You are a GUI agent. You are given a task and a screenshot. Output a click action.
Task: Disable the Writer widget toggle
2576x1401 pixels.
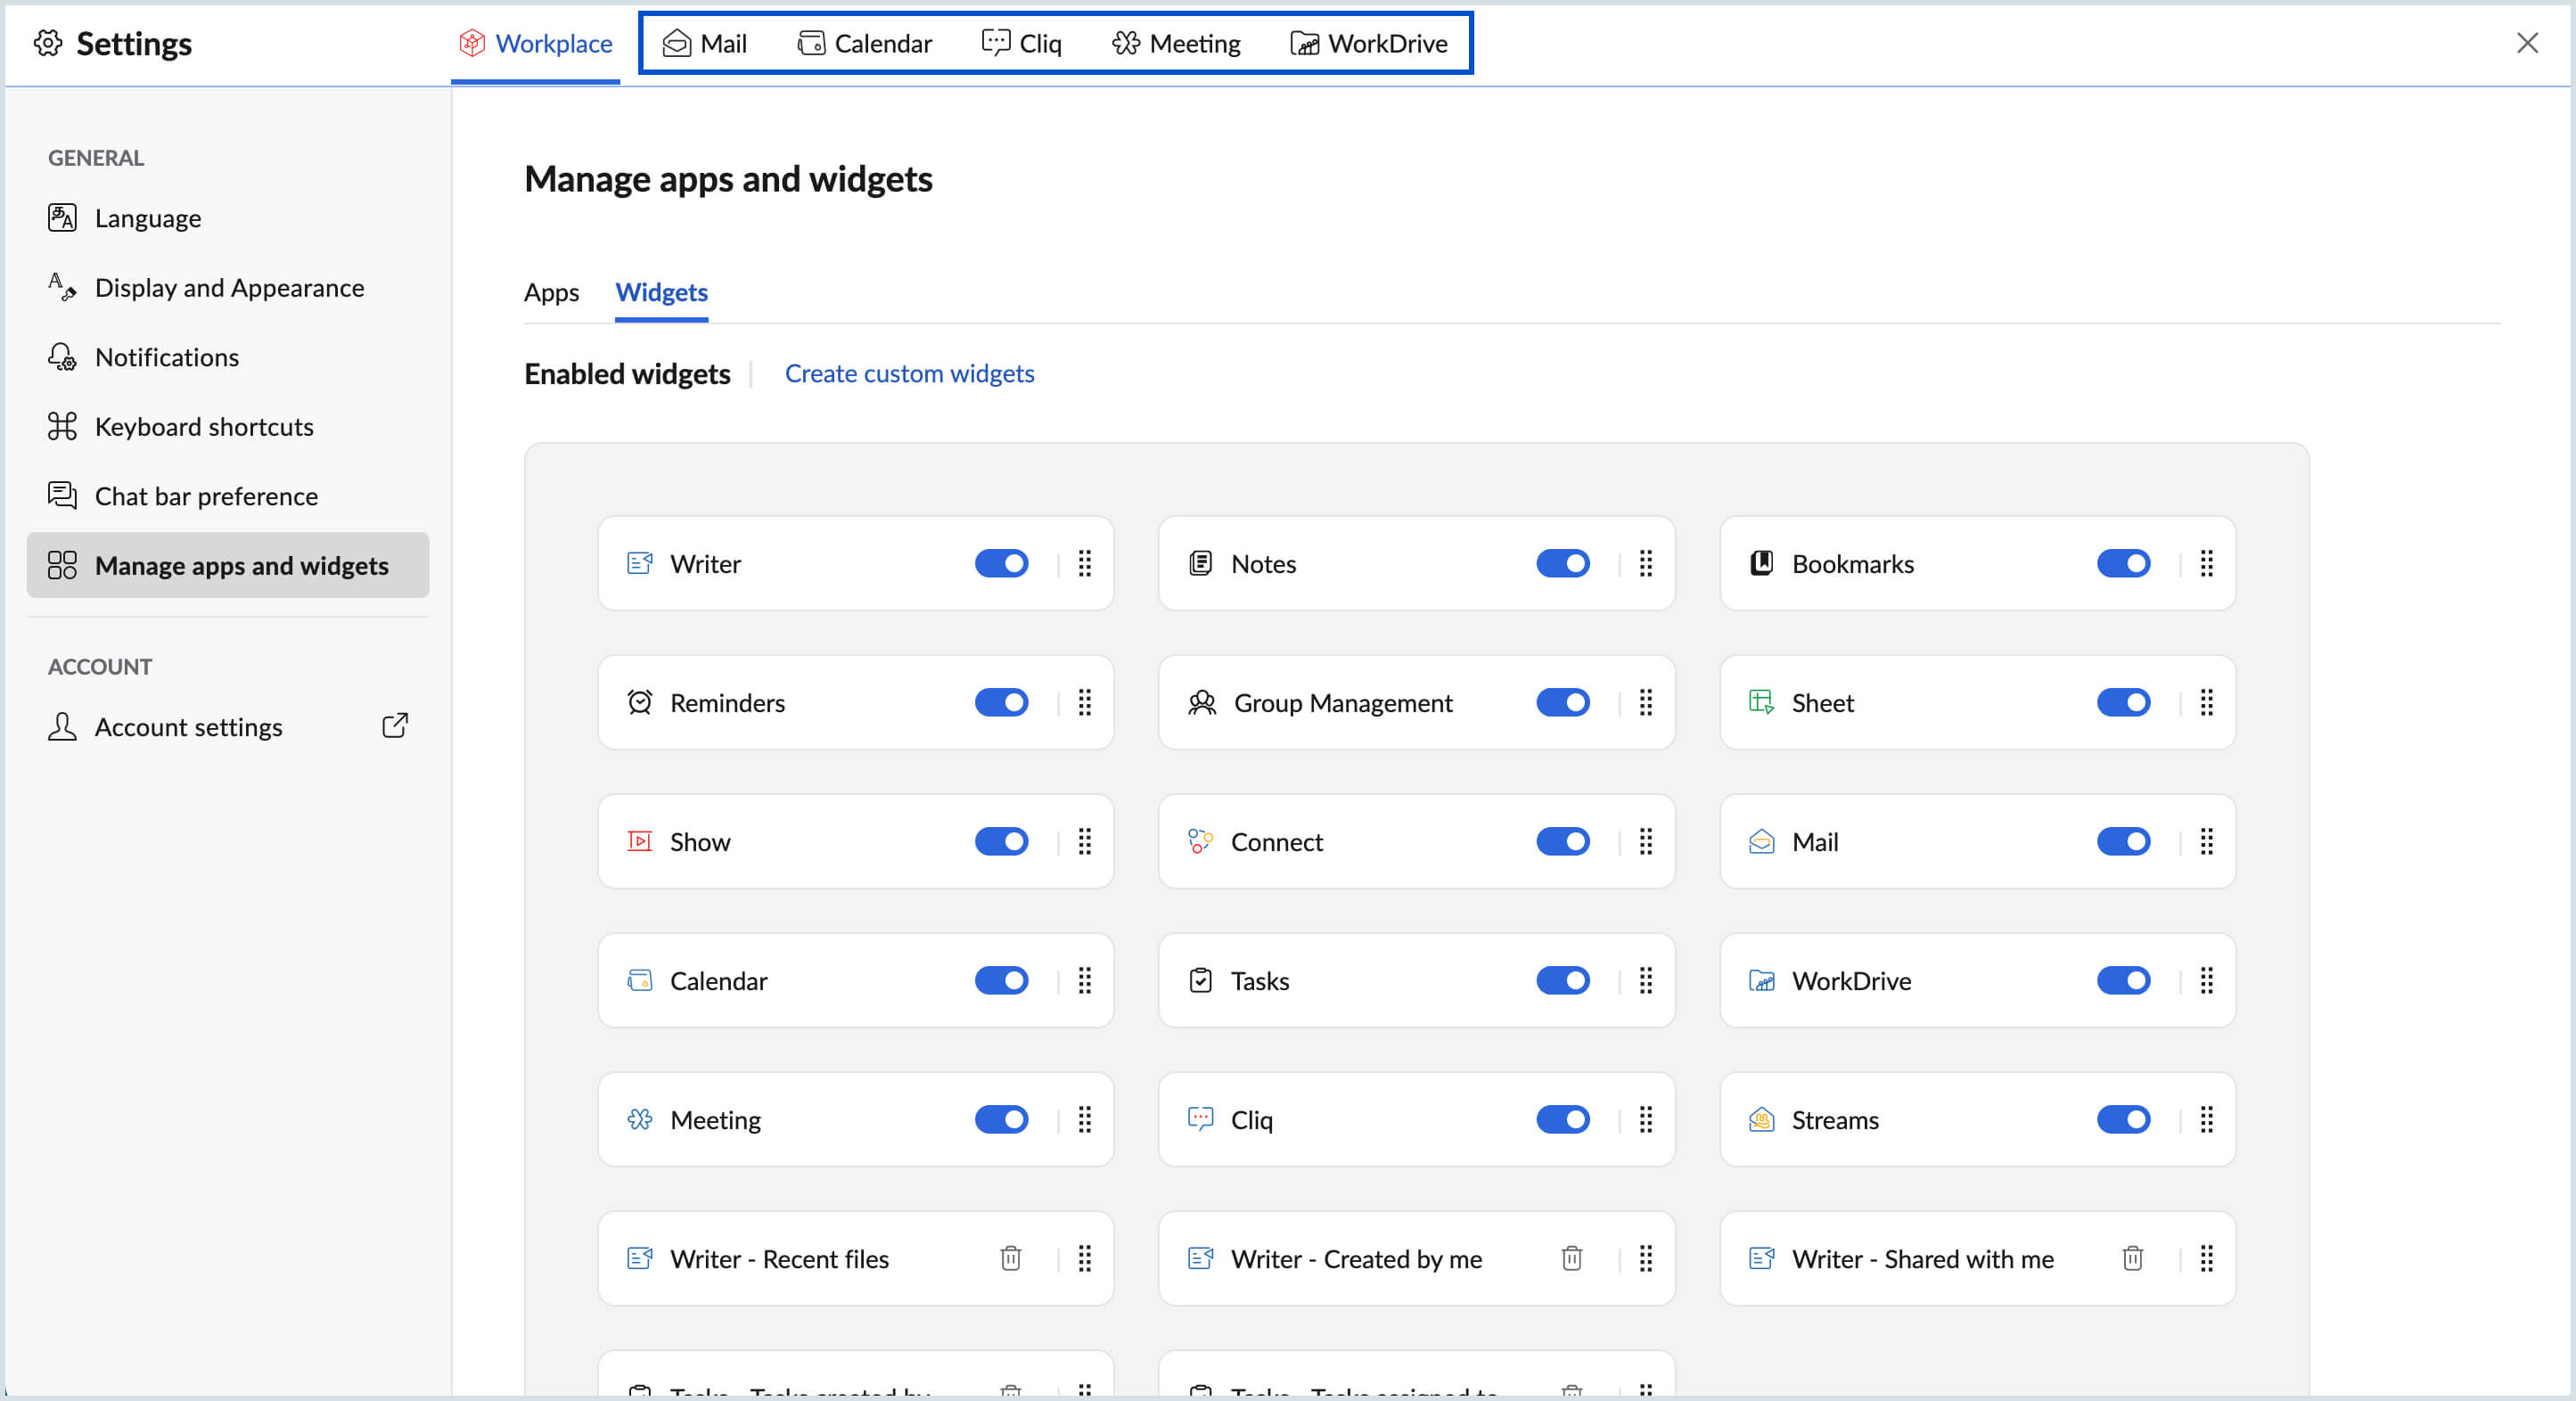click(1001, 564)
